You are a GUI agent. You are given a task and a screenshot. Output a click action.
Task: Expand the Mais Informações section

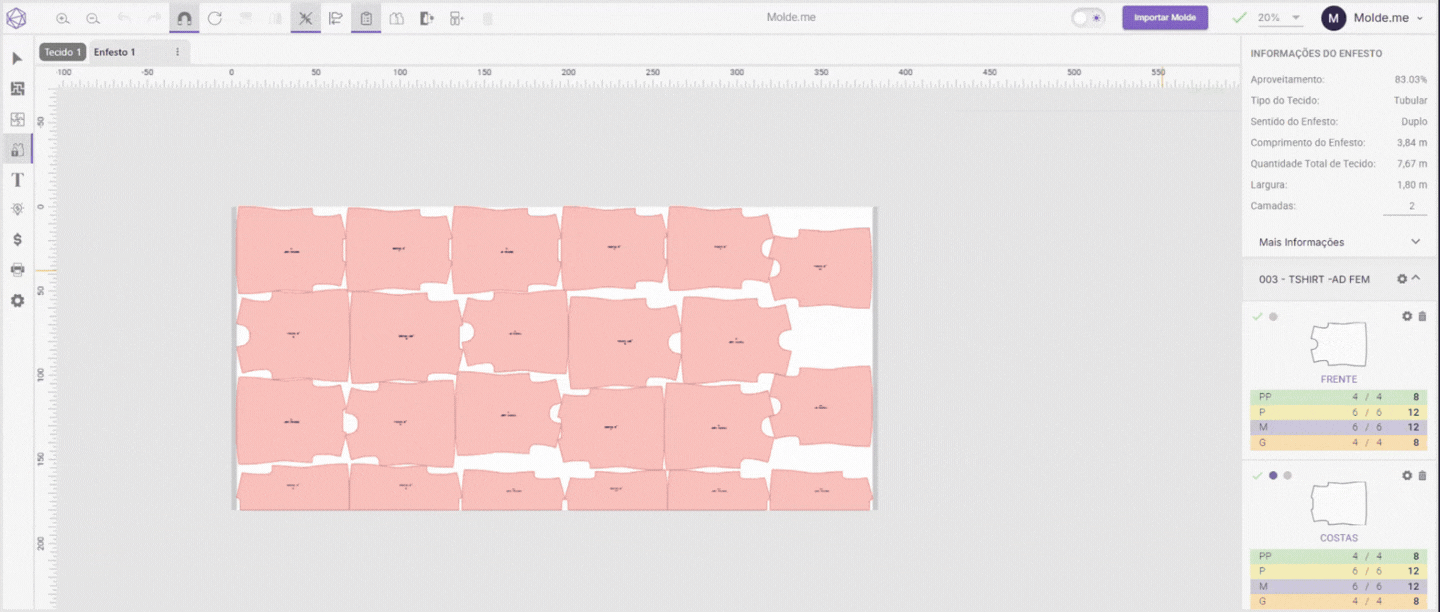coord(1415,242)
